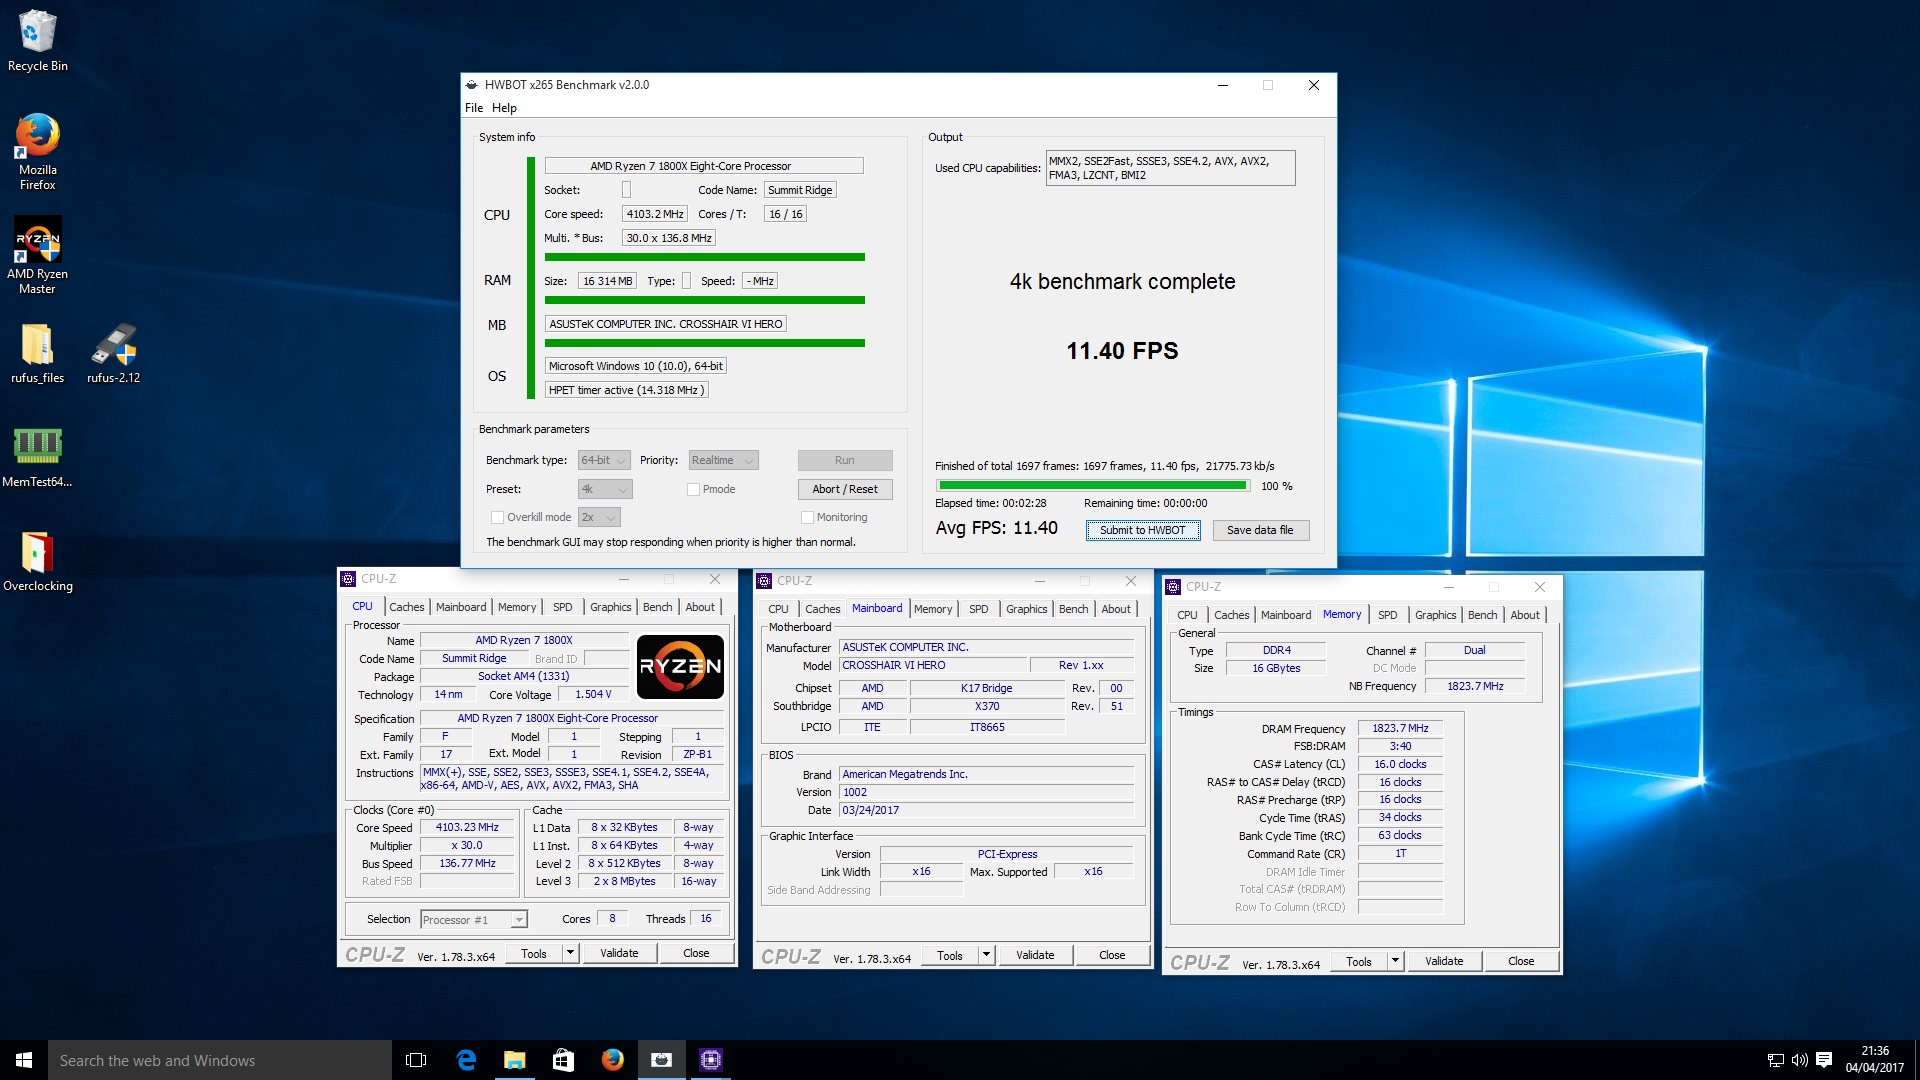1920x1080 pixels.
Task: Click the Windows Start button
Action: point(24,1060)
